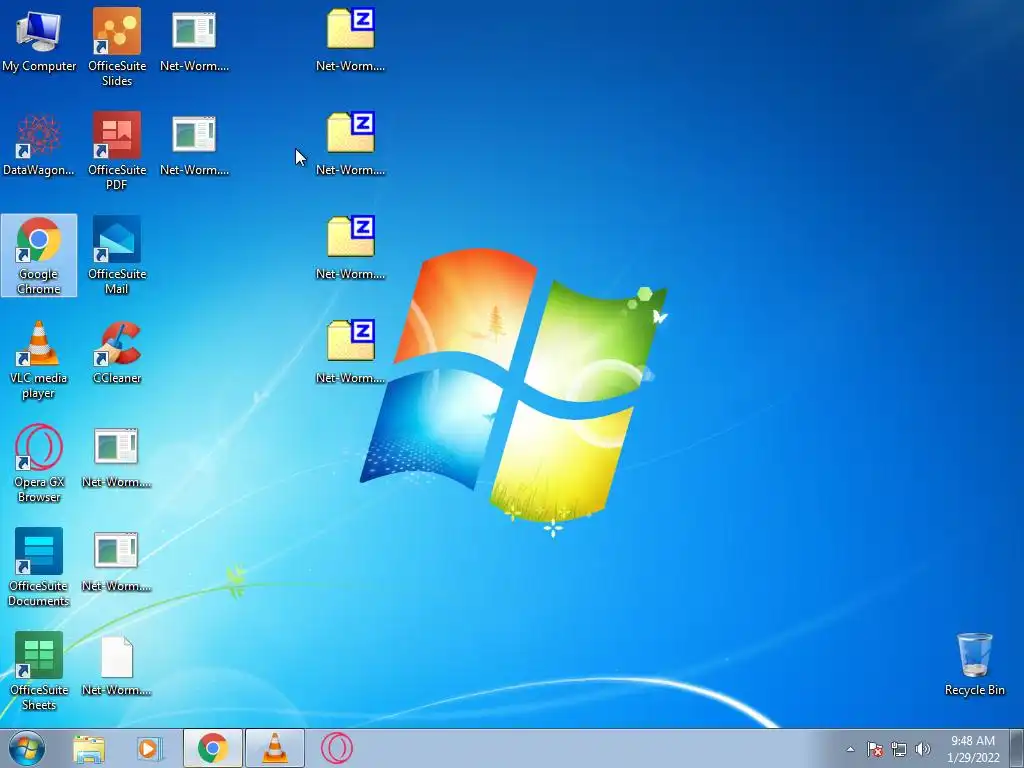Open the Action Center flag icon

pyautogui.click(x=874, y=749)
